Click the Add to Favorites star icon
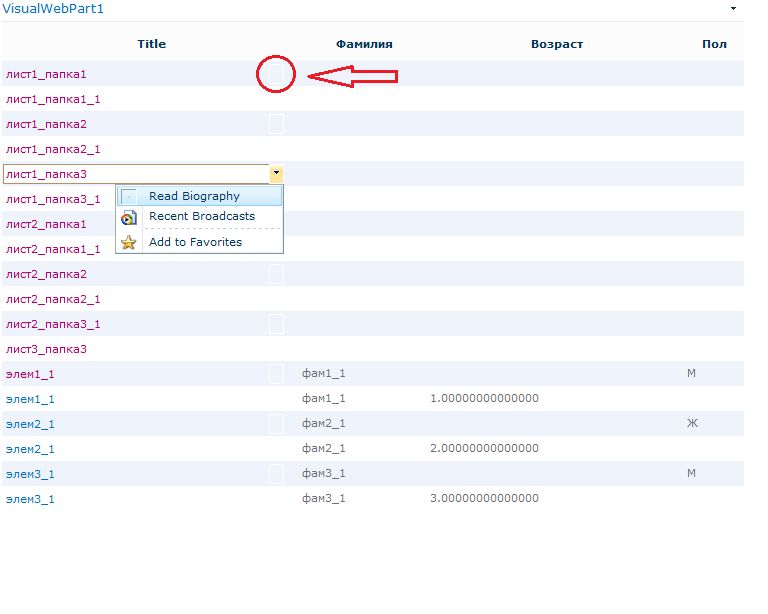The height and width of the screenshot is (614, 768). point(129,242)
